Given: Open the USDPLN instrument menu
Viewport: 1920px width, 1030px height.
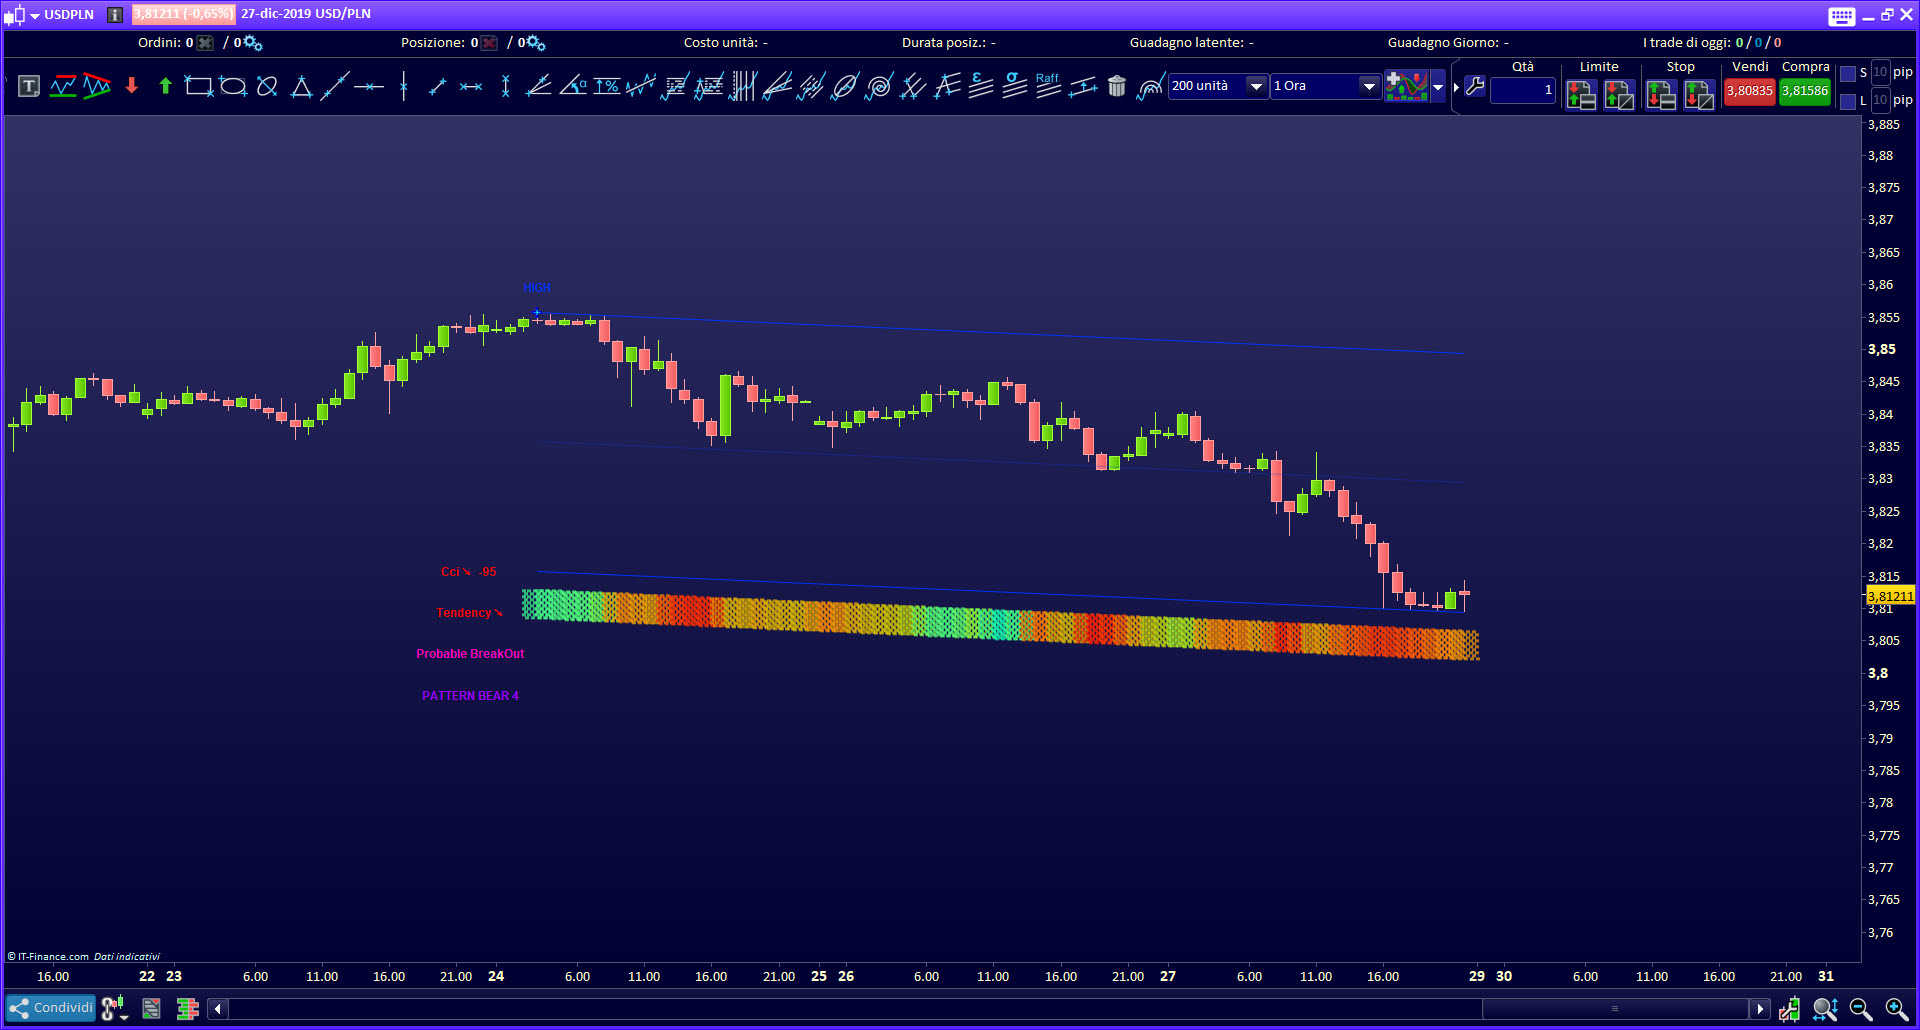Looking at the screenshot, I should [35, 15].
